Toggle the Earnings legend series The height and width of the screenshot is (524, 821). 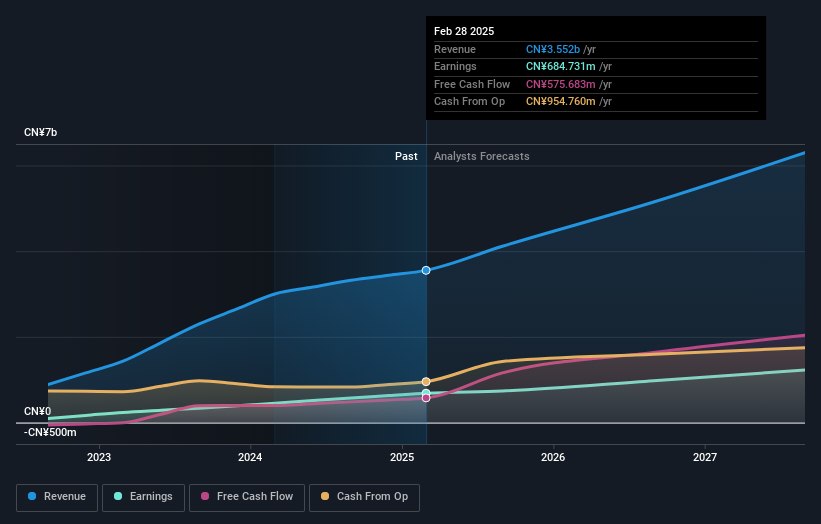143,497
